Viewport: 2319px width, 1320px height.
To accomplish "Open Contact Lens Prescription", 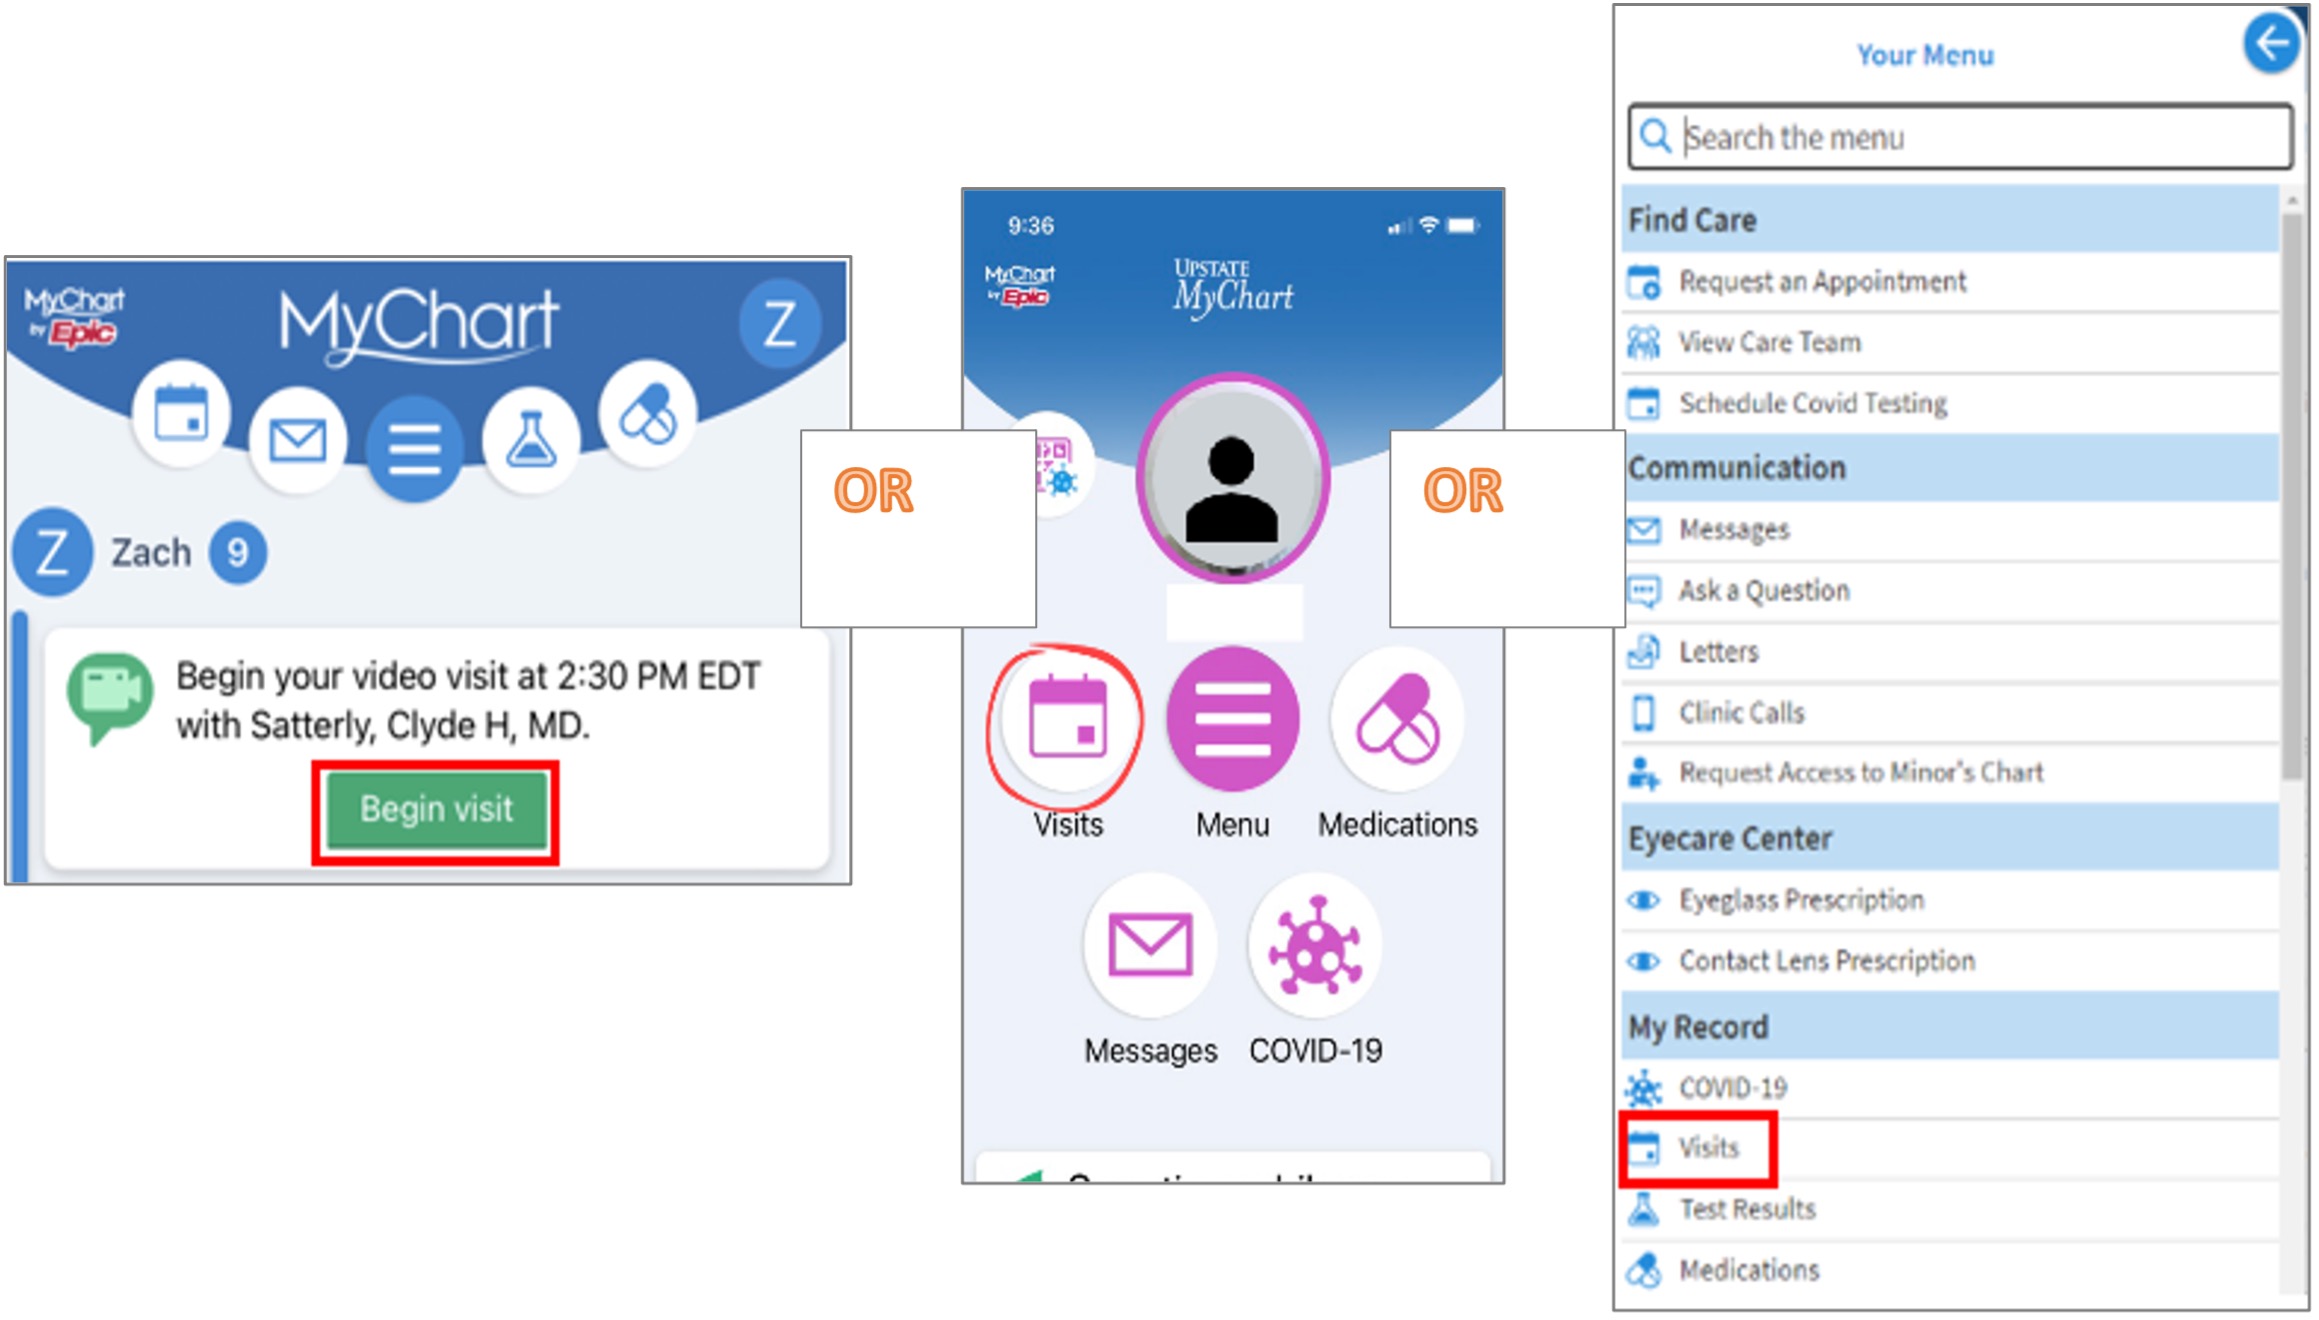I will [1950, 961].
